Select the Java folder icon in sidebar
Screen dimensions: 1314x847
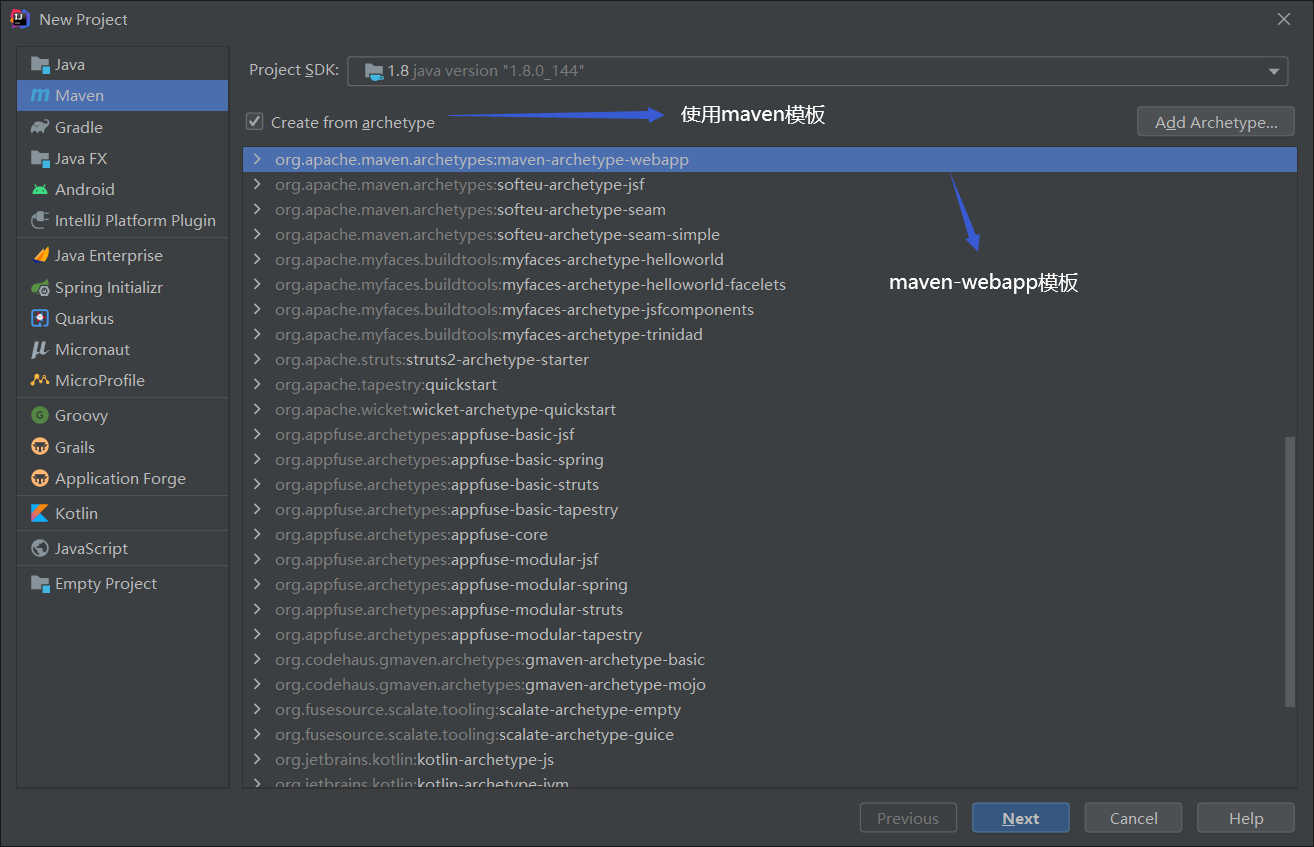tap(40, 64)
